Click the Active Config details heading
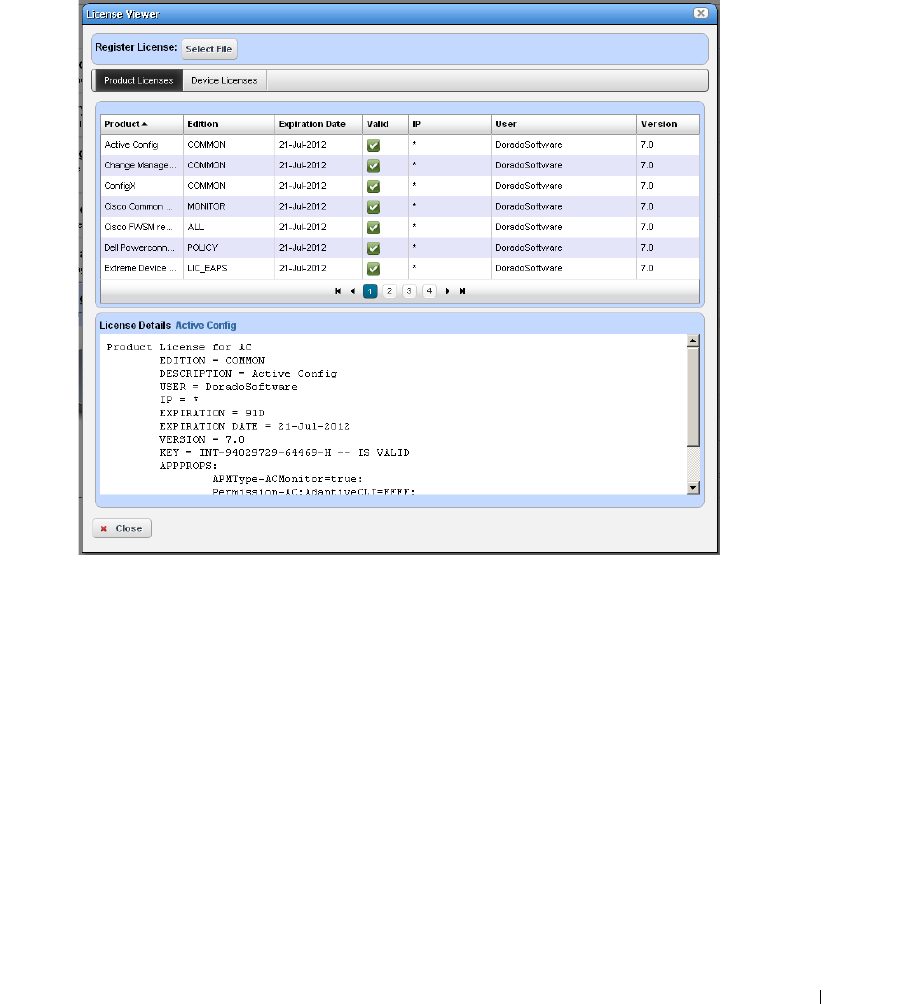Image resolution: width=900 pixels, height=1004 pixels. click(205, 325)
